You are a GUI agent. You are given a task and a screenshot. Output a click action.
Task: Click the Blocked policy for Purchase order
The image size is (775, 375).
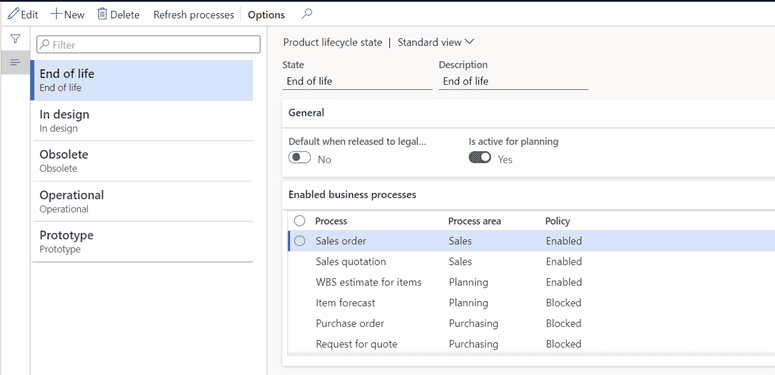[x=563, y=323]
